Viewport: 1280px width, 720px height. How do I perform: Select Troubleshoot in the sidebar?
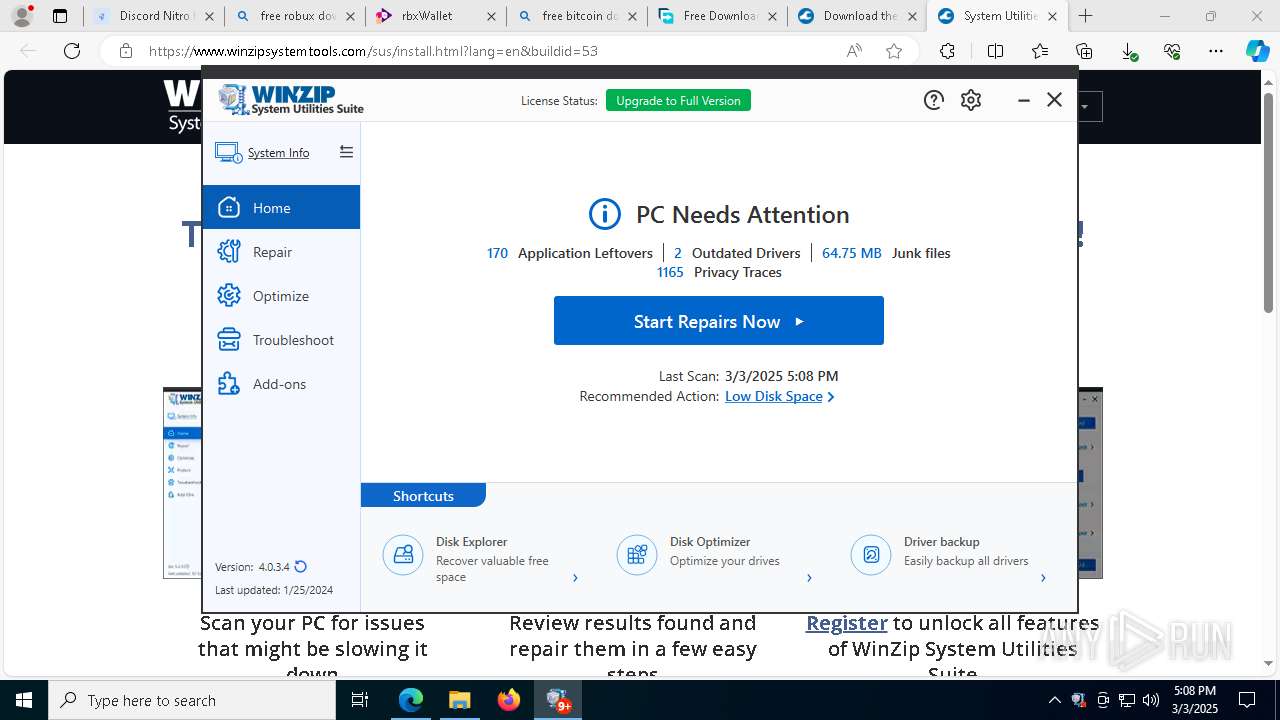click(281, 340)
